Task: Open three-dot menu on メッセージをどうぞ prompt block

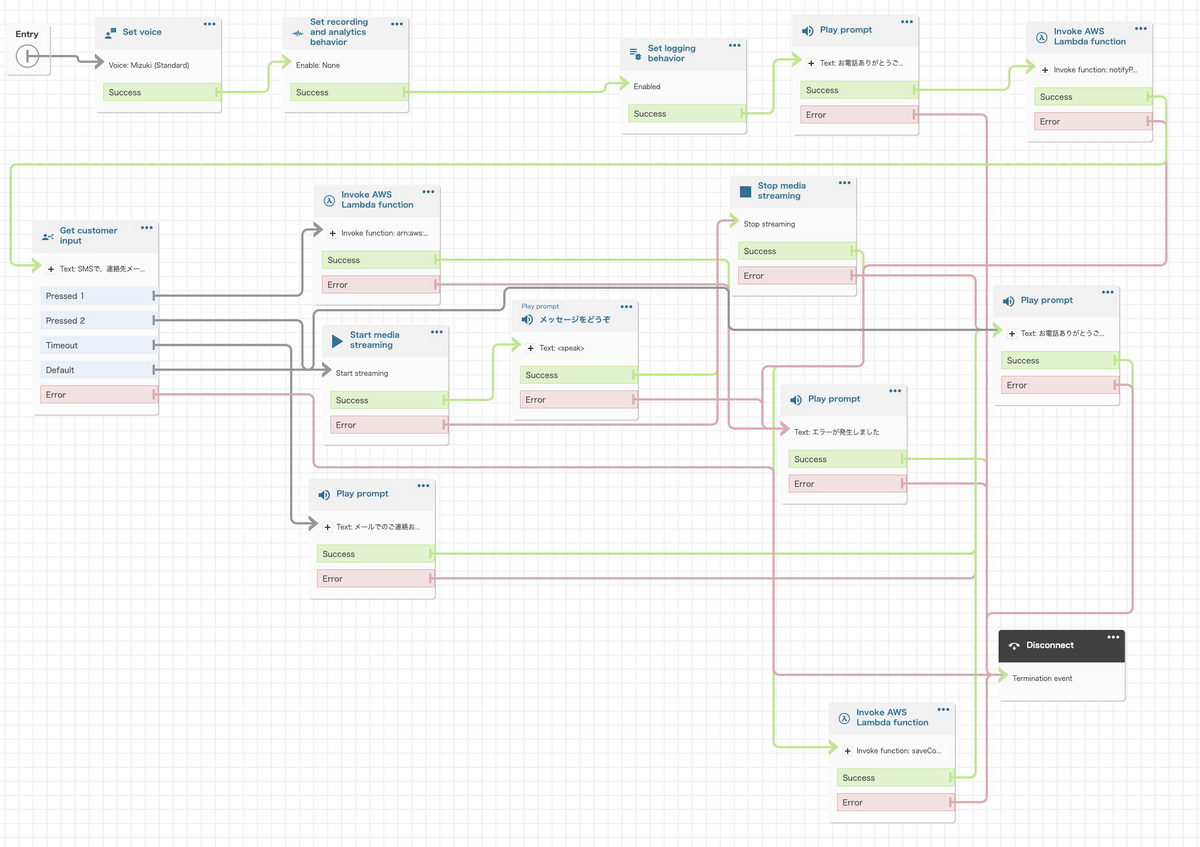Action: pyautogui.click(x=626, y=307)
